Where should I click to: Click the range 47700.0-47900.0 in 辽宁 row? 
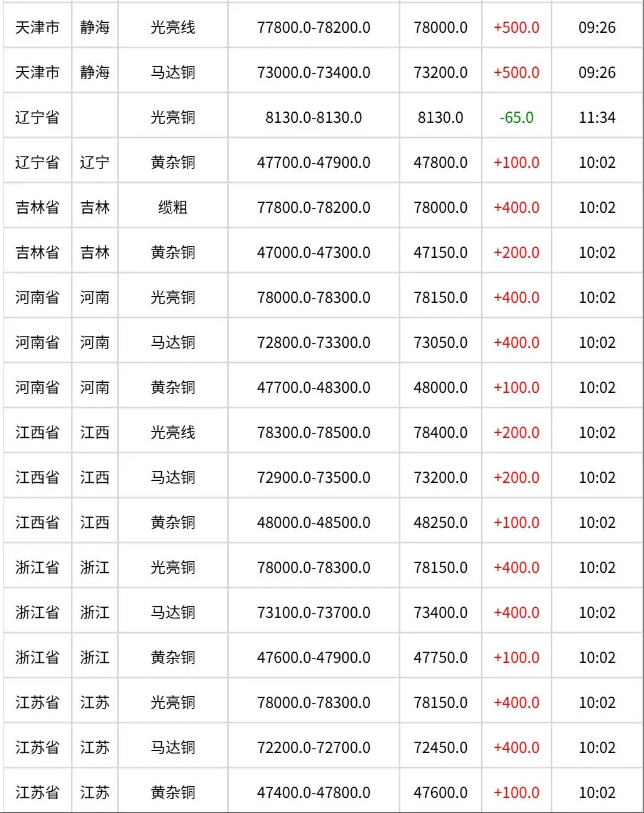point(314,162)
